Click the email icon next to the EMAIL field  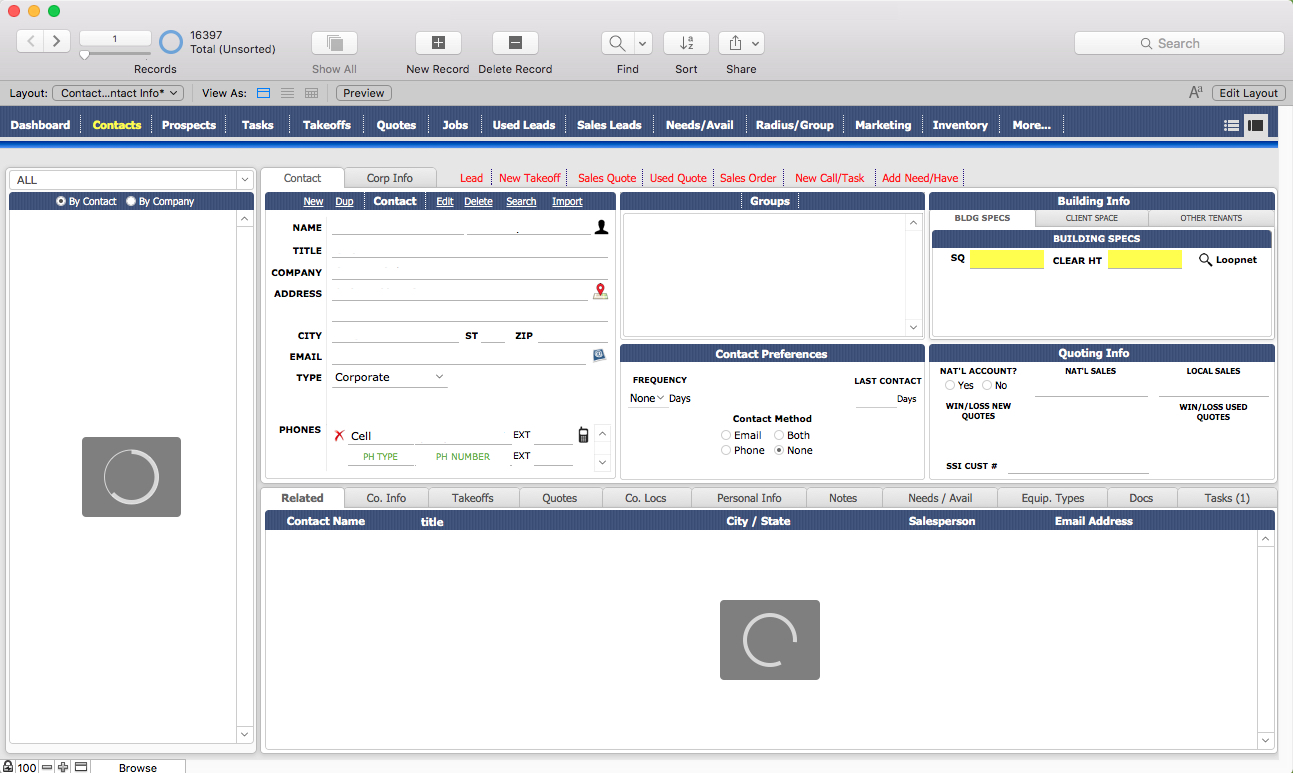(x=598, y=355)
